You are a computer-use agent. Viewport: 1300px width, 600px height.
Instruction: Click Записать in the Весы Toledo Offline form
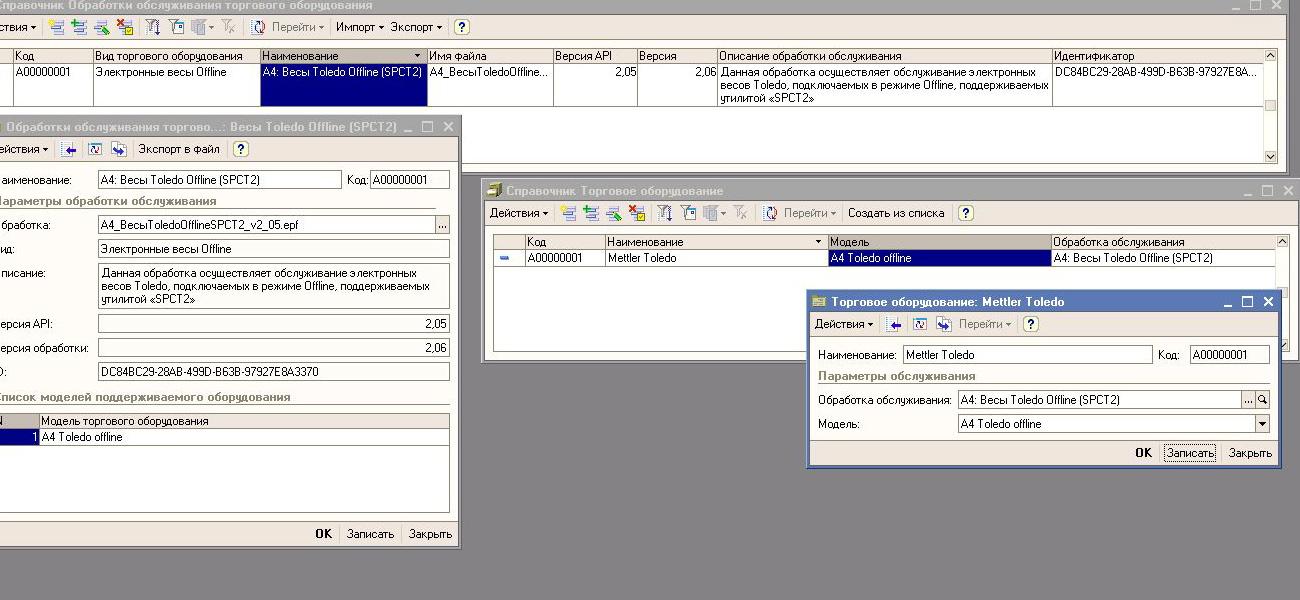pos(370,534)
